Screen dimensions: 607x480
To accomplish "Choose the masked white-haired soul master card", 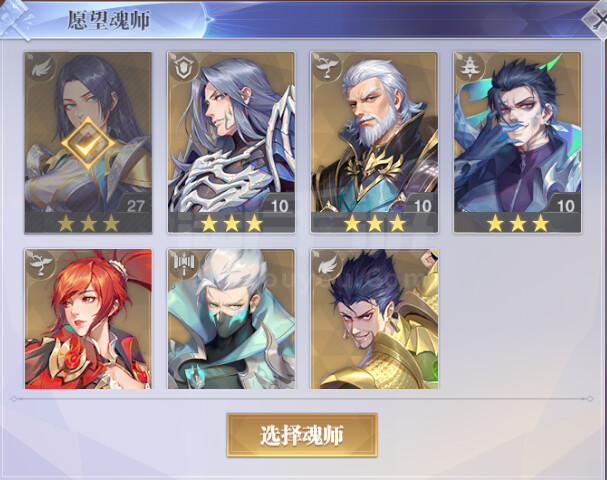I will (231, 319).
